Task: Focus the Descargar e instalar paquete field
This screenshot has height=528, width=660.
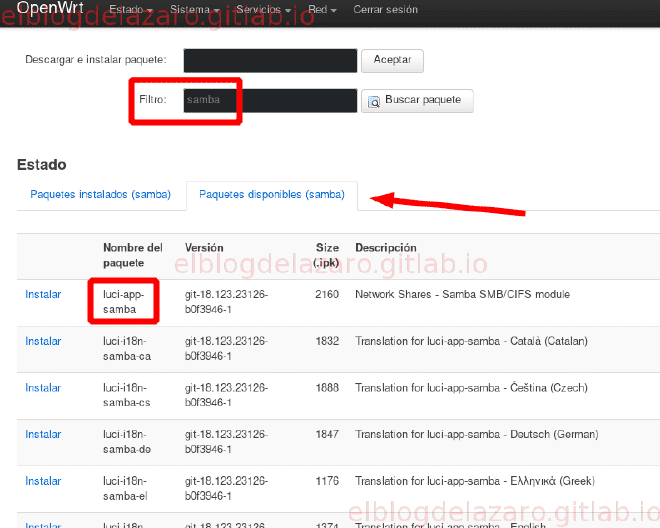Action: pyautogui.click(x=270, y=60)
